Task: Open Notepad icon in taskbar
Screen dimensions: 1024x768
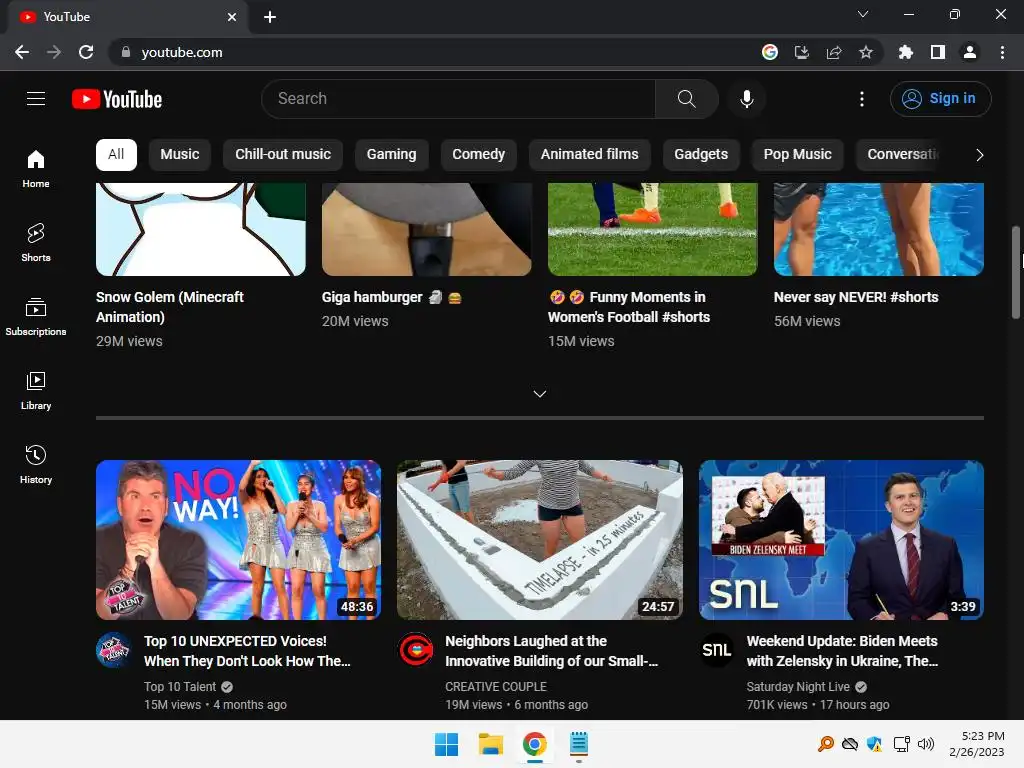Action: 579,744
